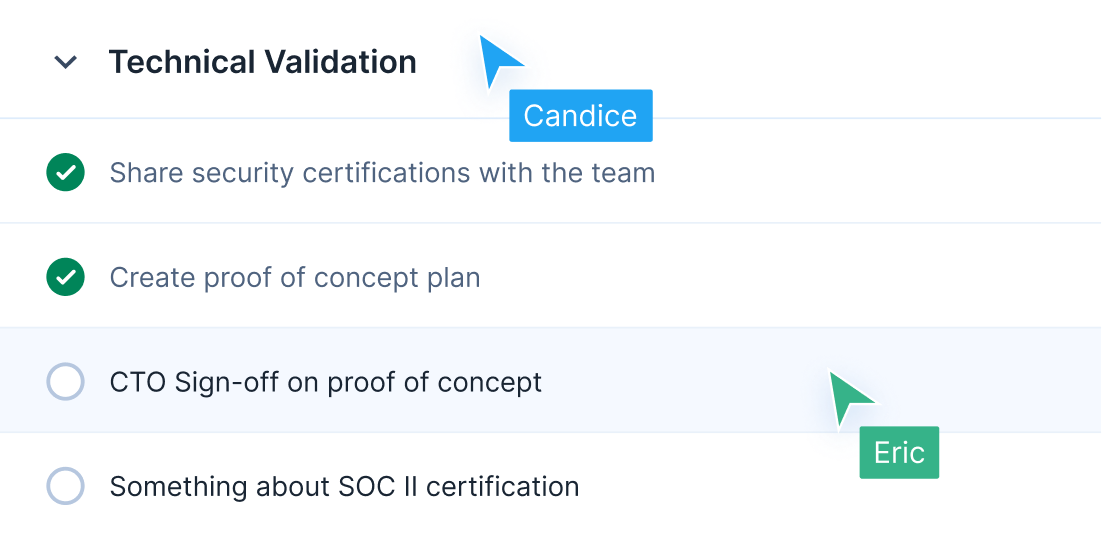Image resolution: width=1102 pixels, height=538 pixels.
Task: Collapse the Technical Validation section chevron
Action: 66,62
